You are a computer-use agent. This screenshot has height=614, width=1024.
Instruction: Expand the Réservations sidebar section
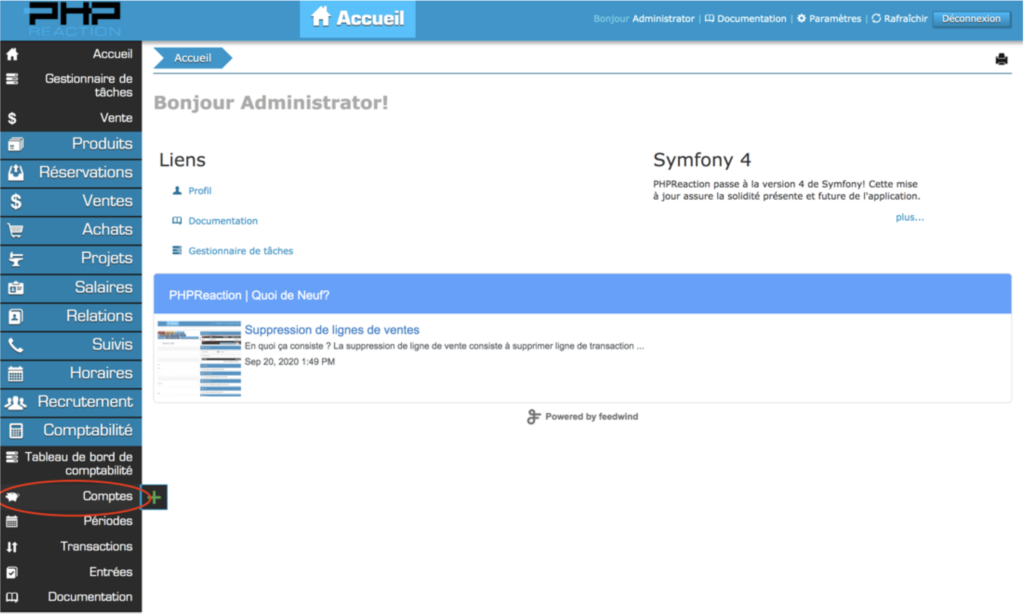click(x=71, y=172)
